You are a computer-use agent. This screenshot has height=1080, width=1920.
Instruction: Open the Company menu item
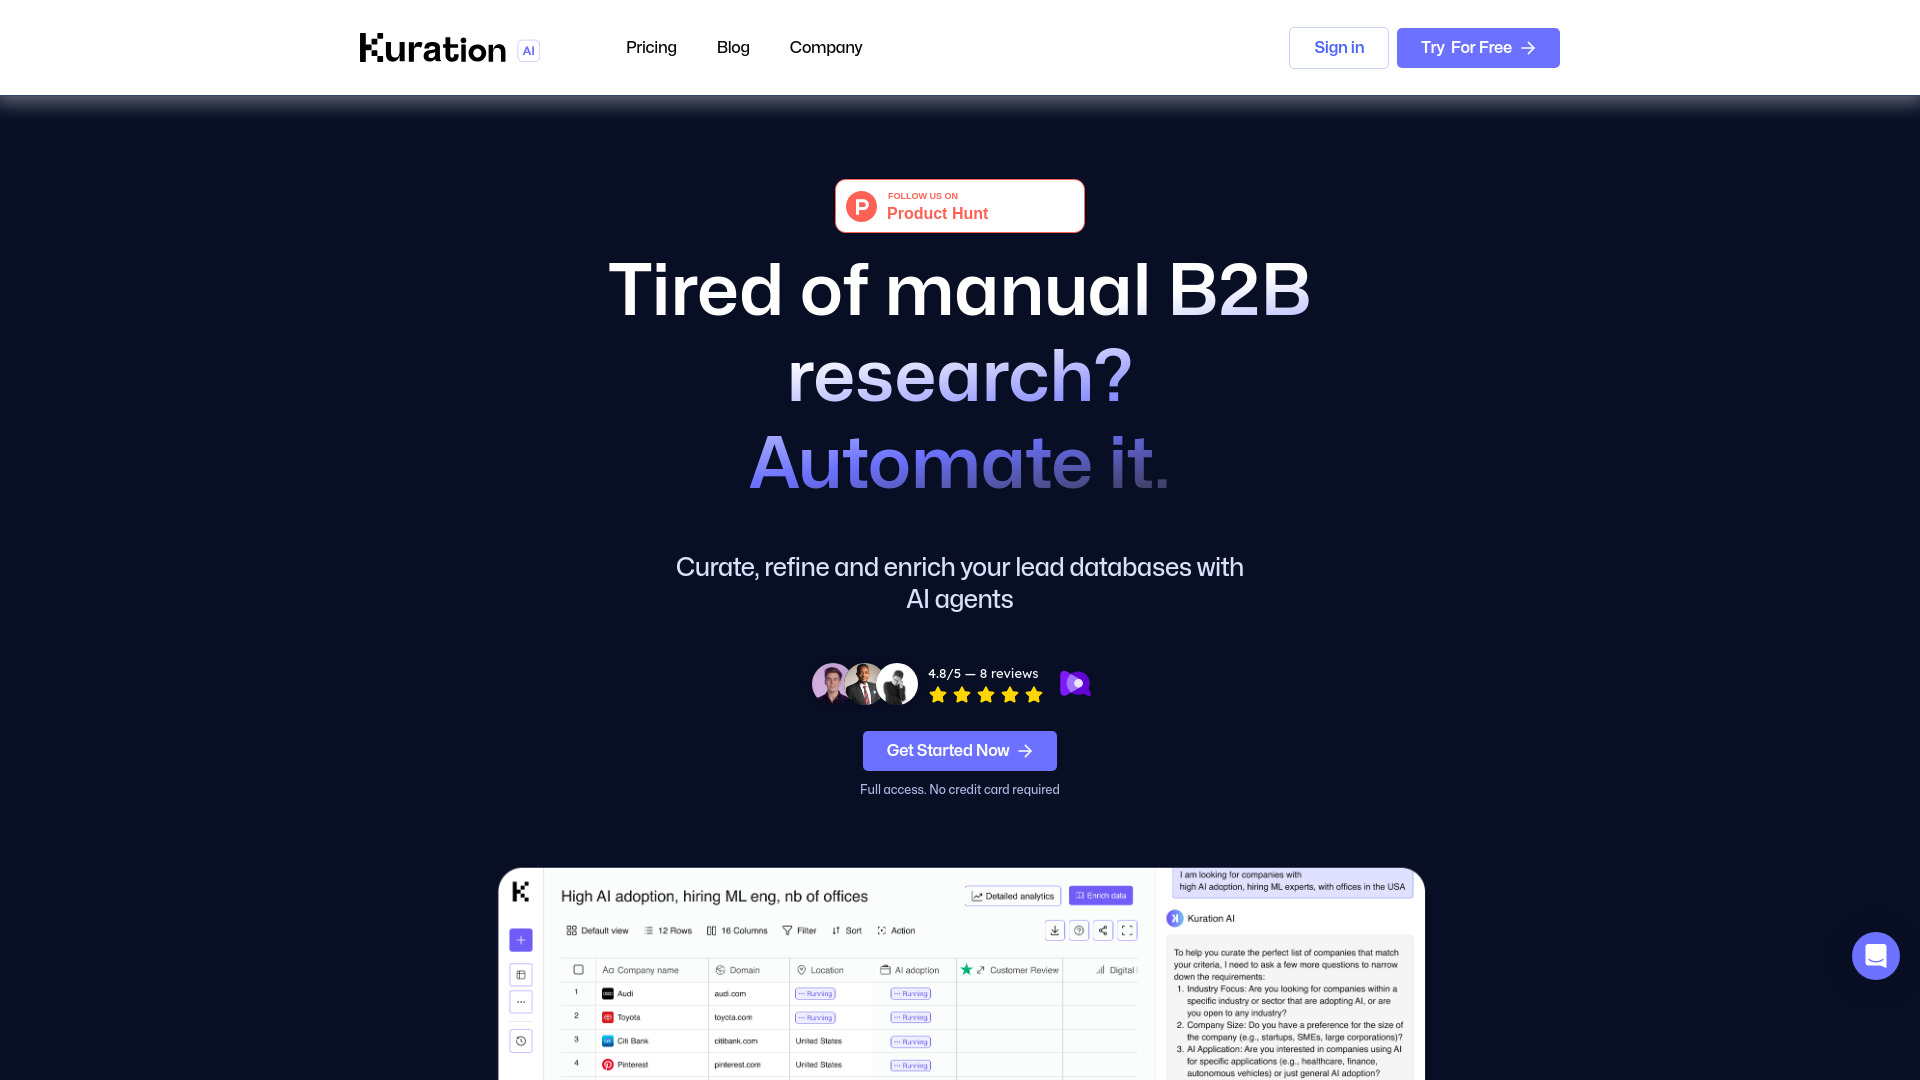coord(825,47)
